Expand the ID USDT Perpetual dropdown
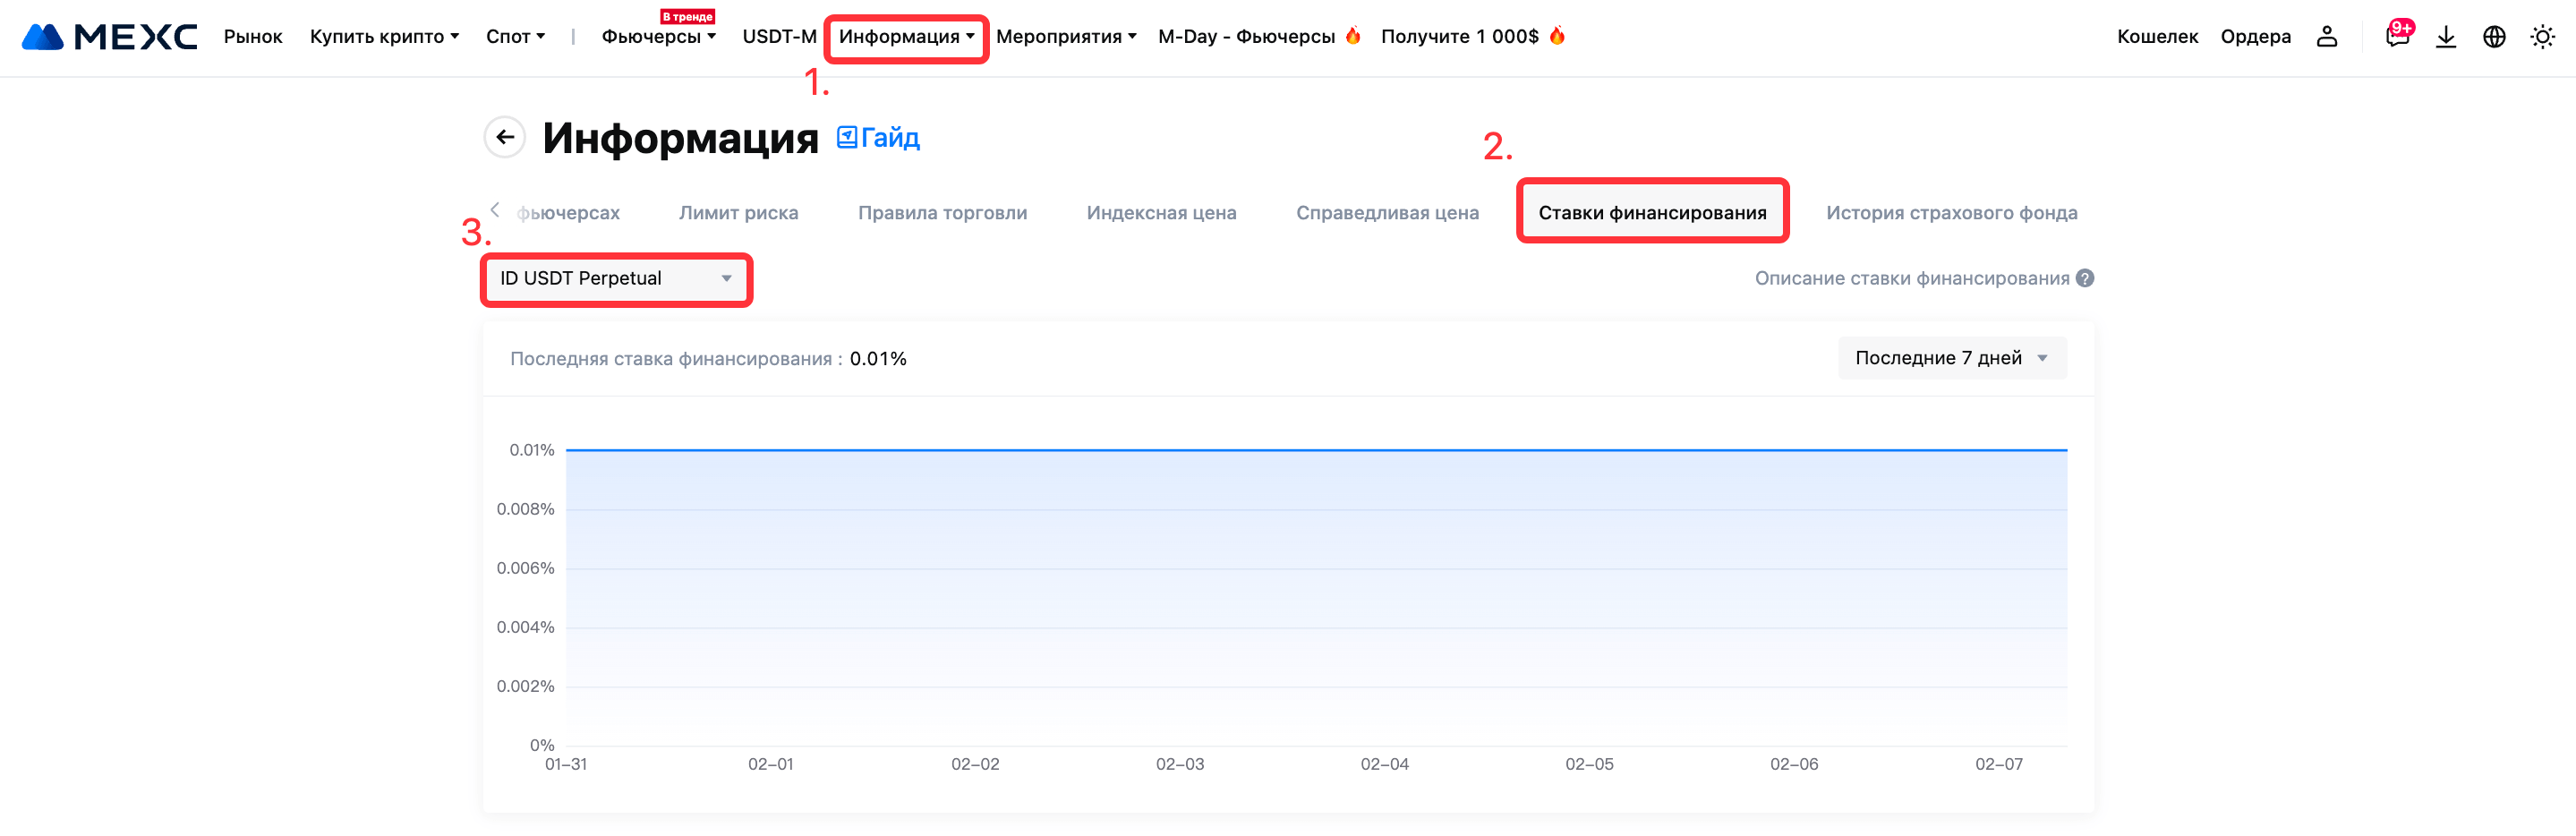Viewport: 2576px width, 836px height. coord(616,279)
